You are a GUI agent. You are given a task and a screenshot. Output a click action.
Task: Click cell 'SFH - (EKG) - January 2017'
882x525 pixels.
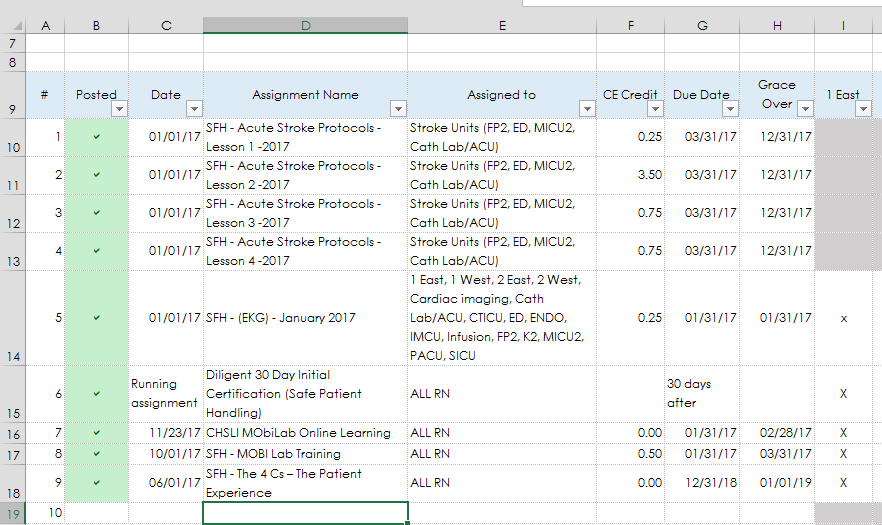pos(305,318)
